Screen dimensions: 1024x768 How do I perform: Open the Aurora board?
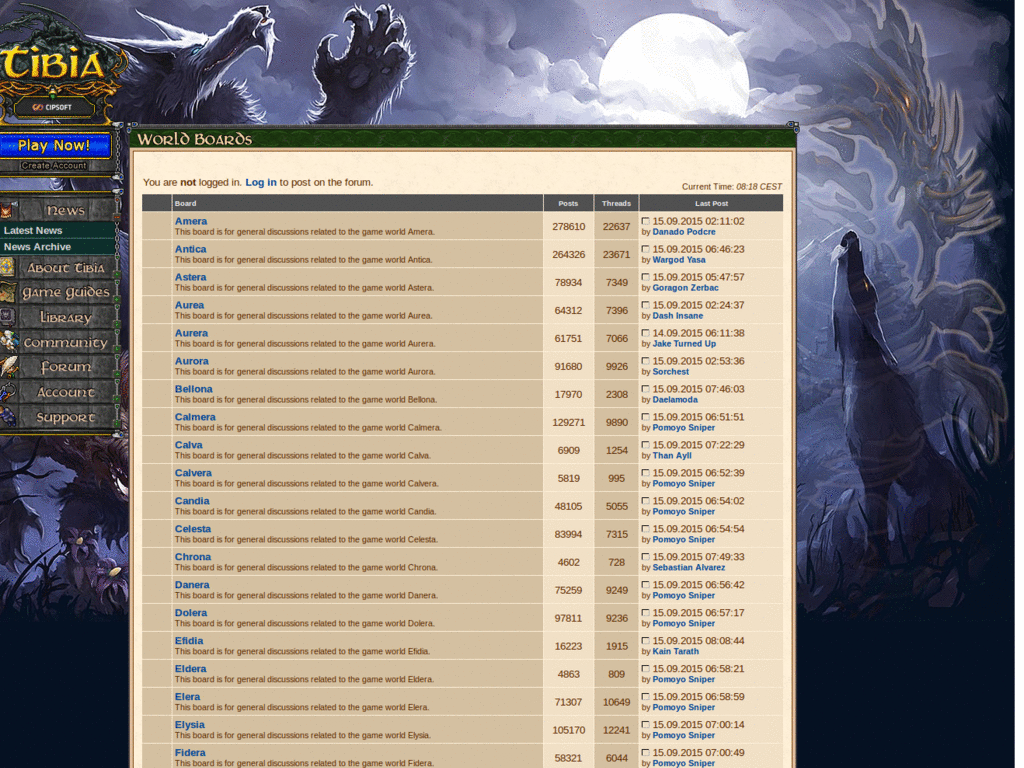[x=191, y=361]
